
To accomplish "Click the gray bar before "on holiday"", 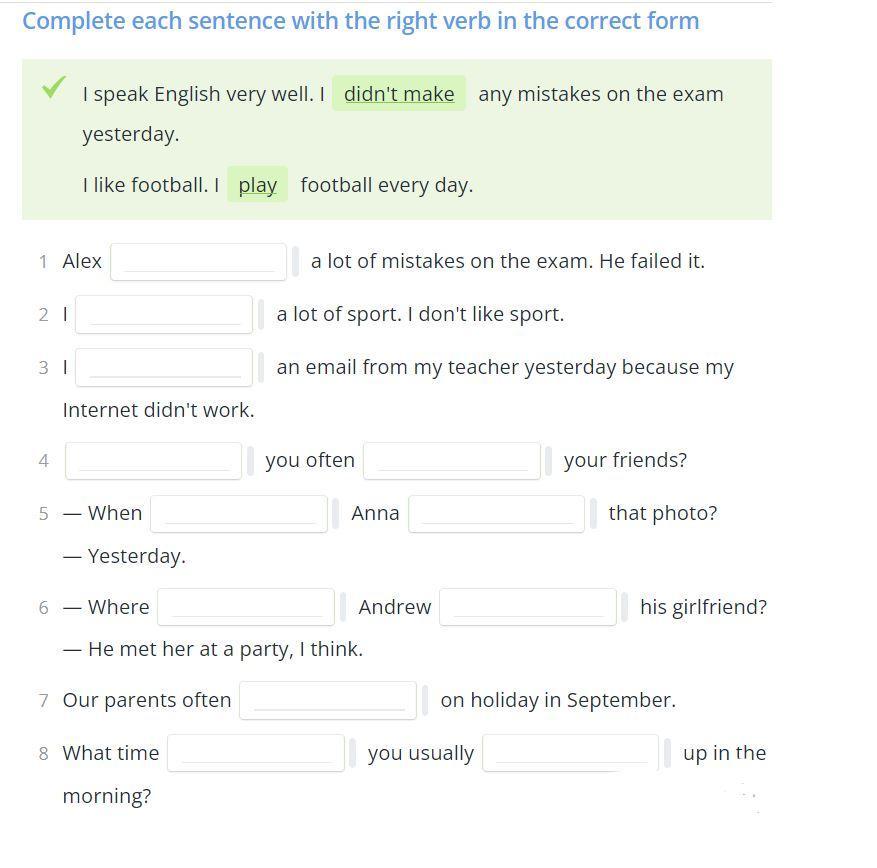I will pyautogui.click(x=425, y=701).
